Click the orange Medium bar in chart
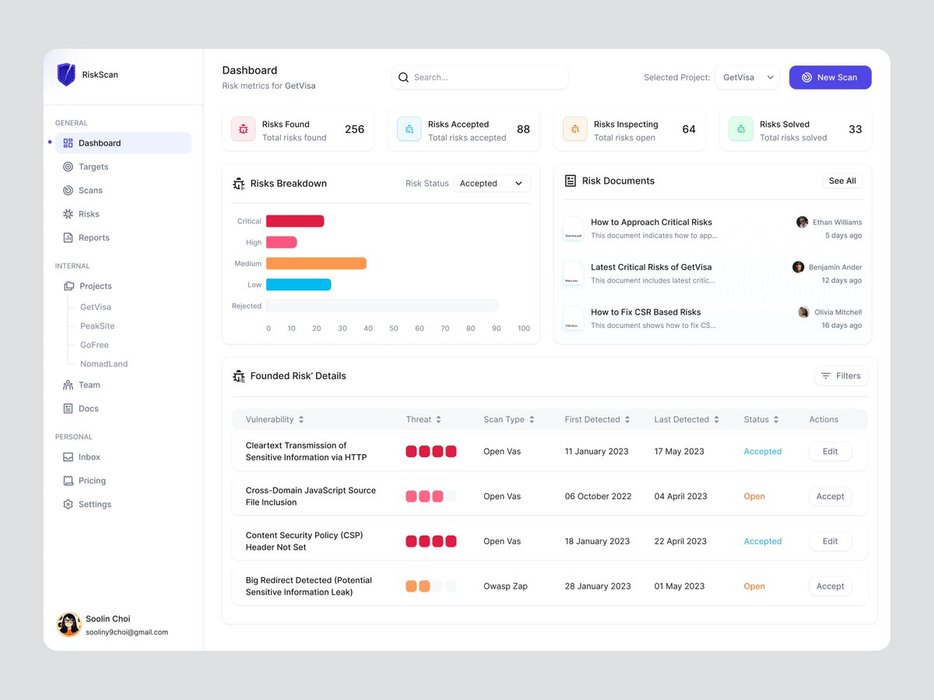This screenshot has width=934, height=700. pyautogui.click(x=316, y=264)
